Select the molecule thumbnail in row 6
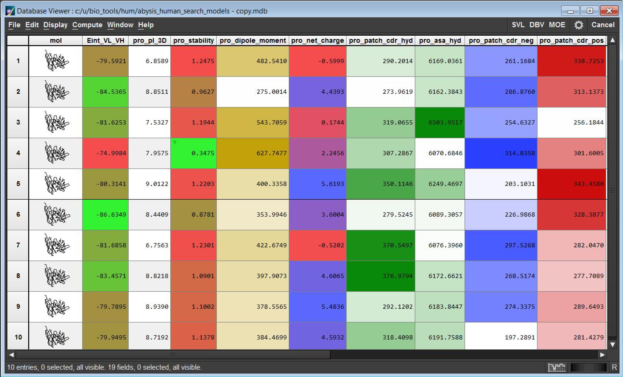Image resolution: width=624 pixels, height=378 pixels. (x=56, y=214)
